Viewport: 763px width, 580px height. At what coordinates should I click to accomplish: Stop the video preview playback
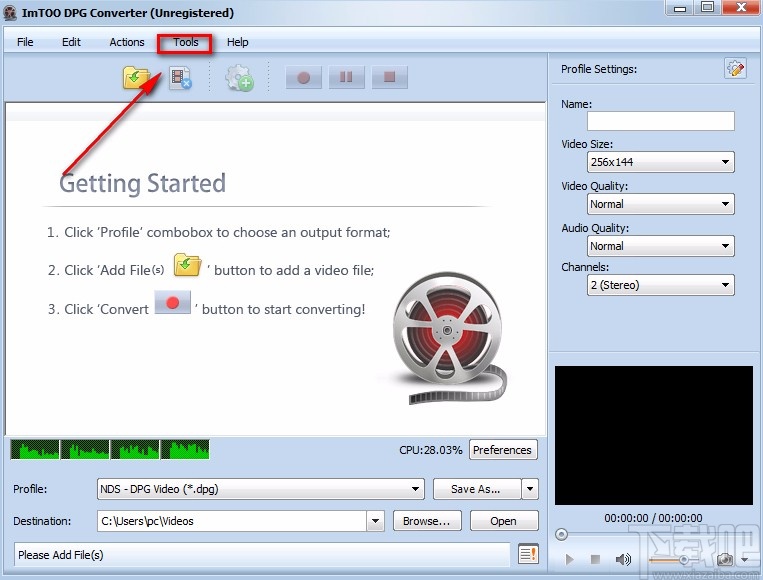[x=595, y=560]
